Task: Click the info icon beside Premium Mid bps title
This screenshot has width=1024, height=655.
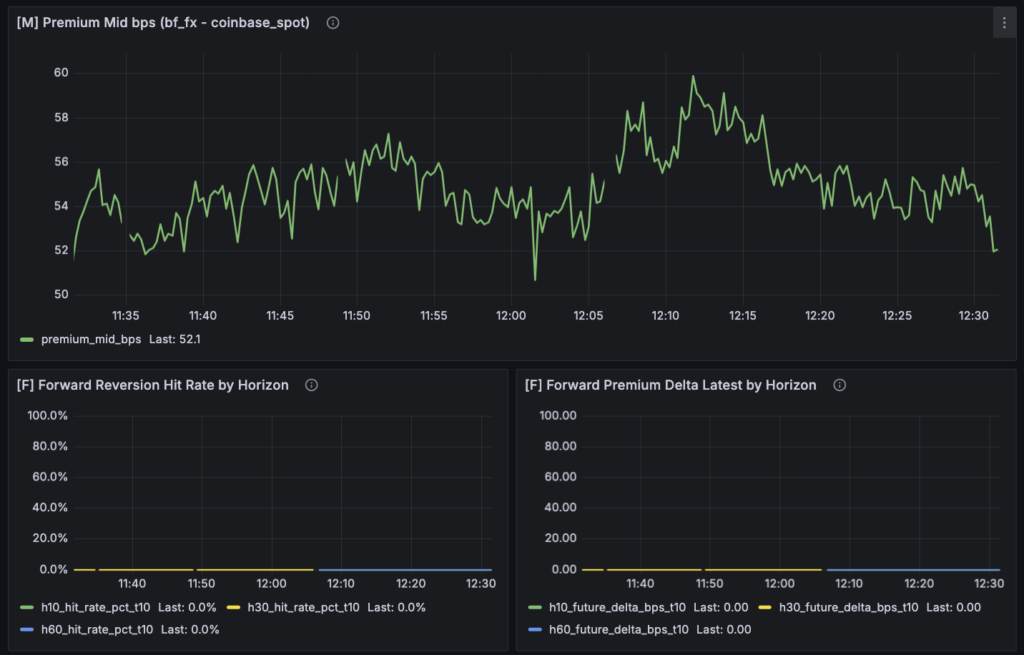Action: pyautogui.click(x=333, y=23)
